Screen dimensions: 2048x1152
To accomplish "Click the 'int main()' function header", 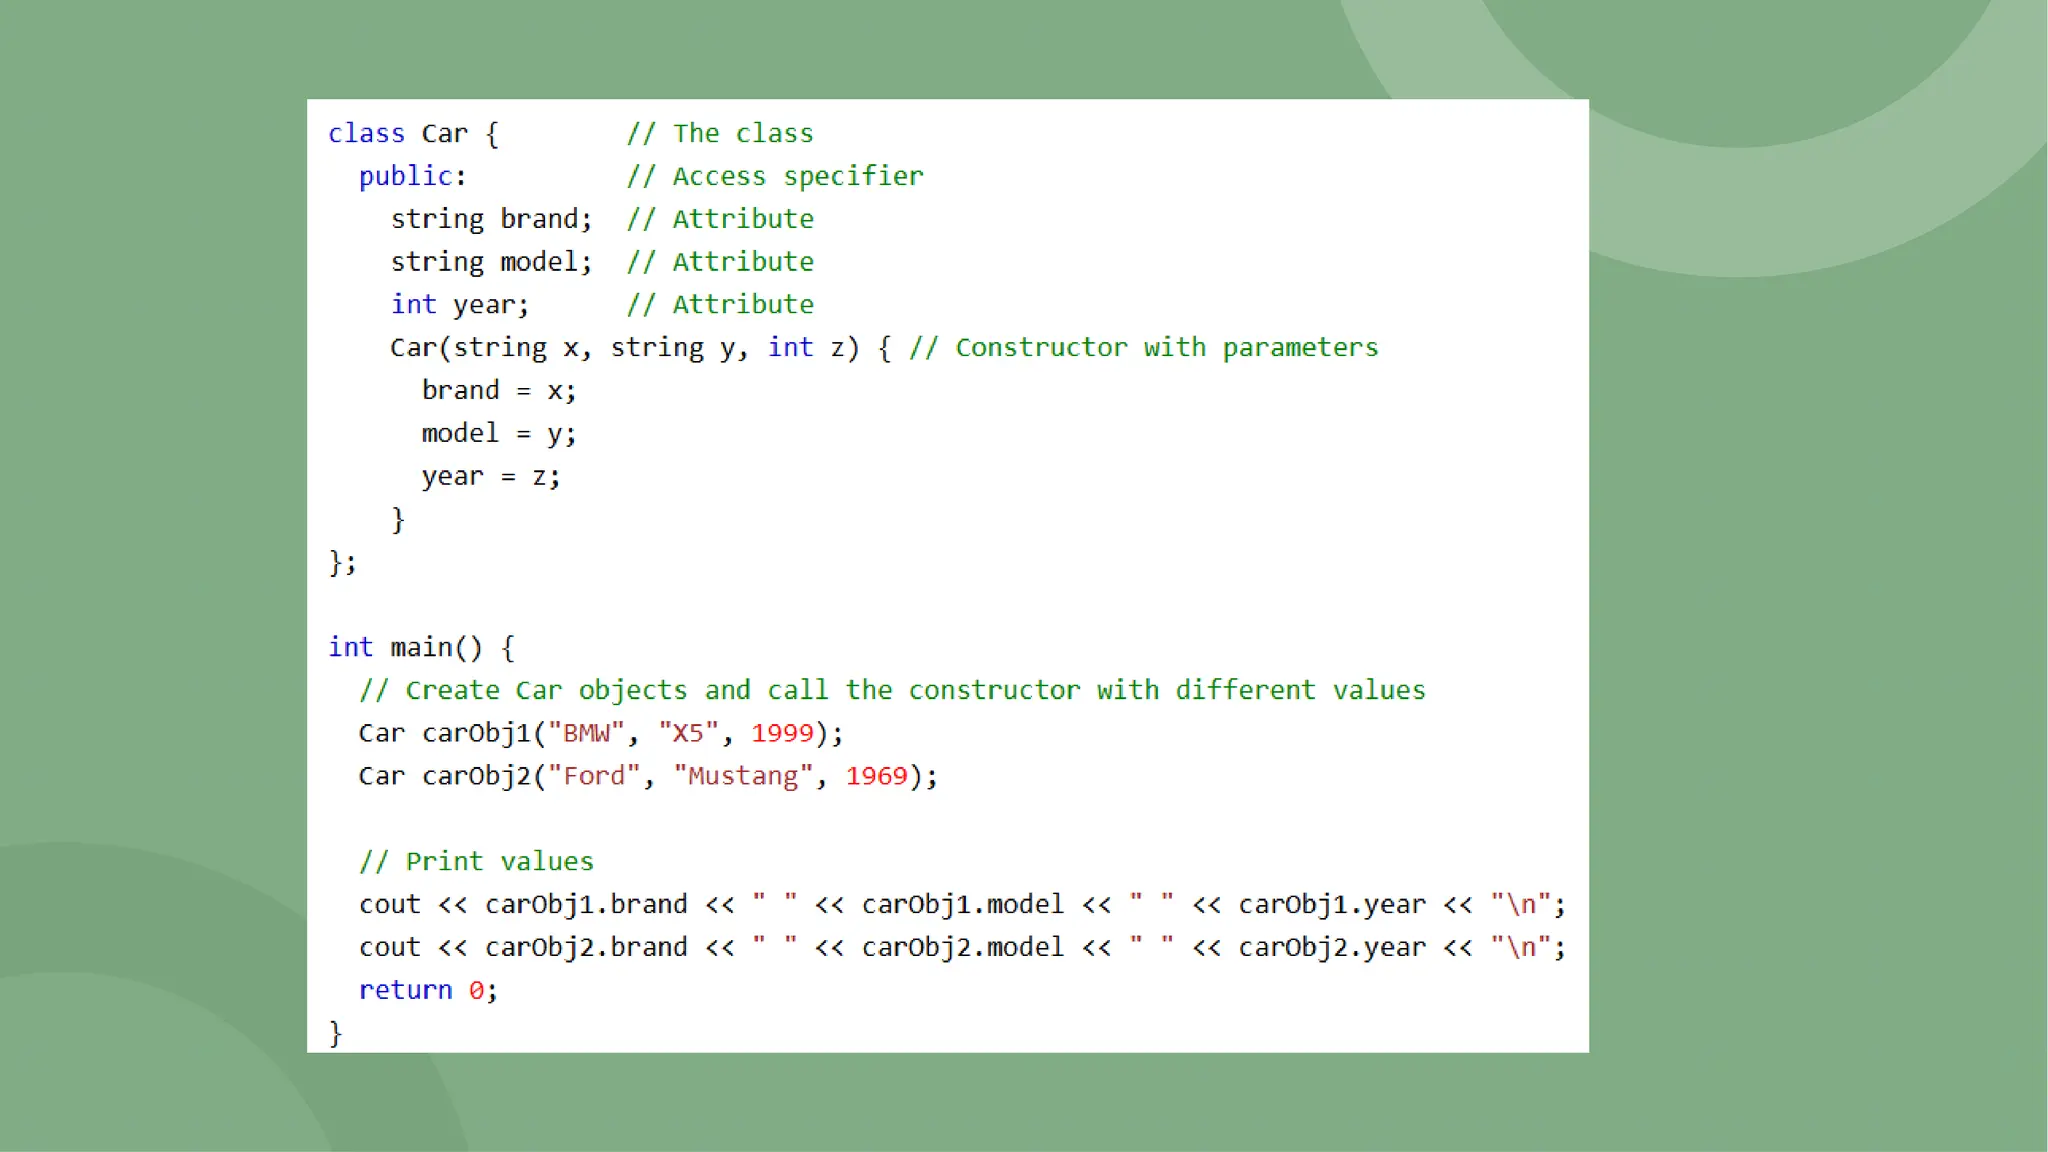I will click(421, 647).
